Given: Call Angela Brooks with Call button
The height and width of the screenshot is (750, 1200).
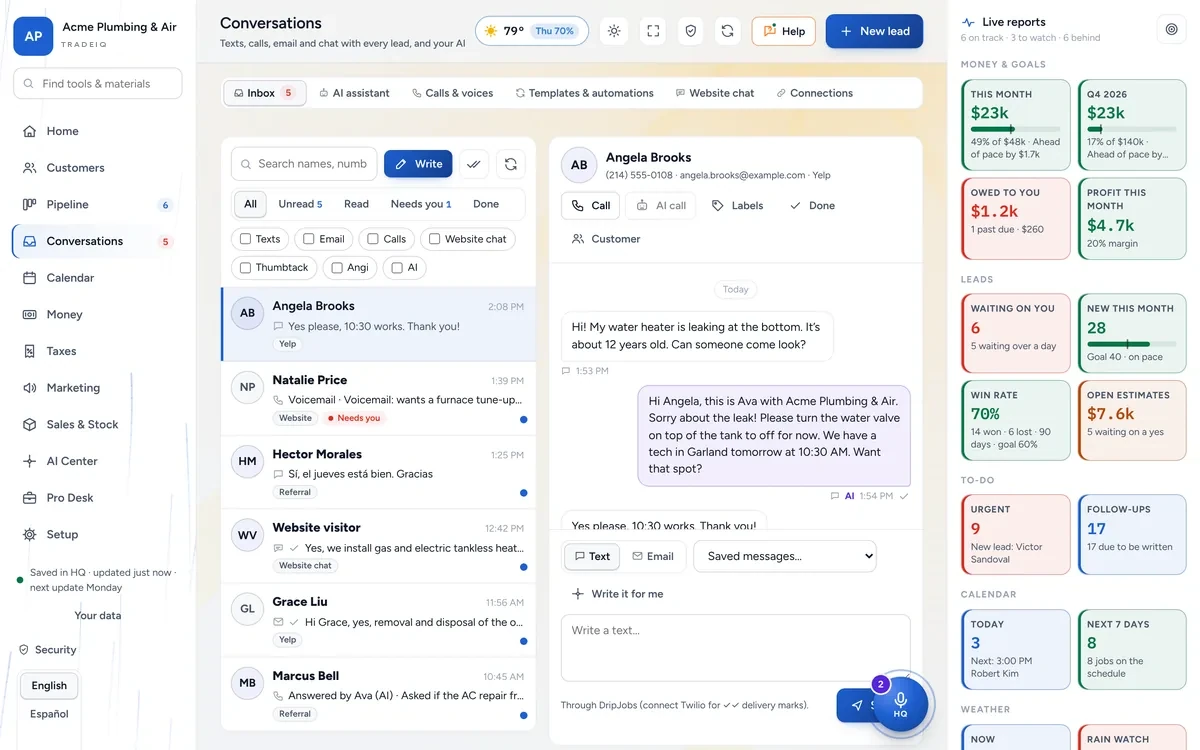Looking at the screenshot, I should [x=590, y=206].
